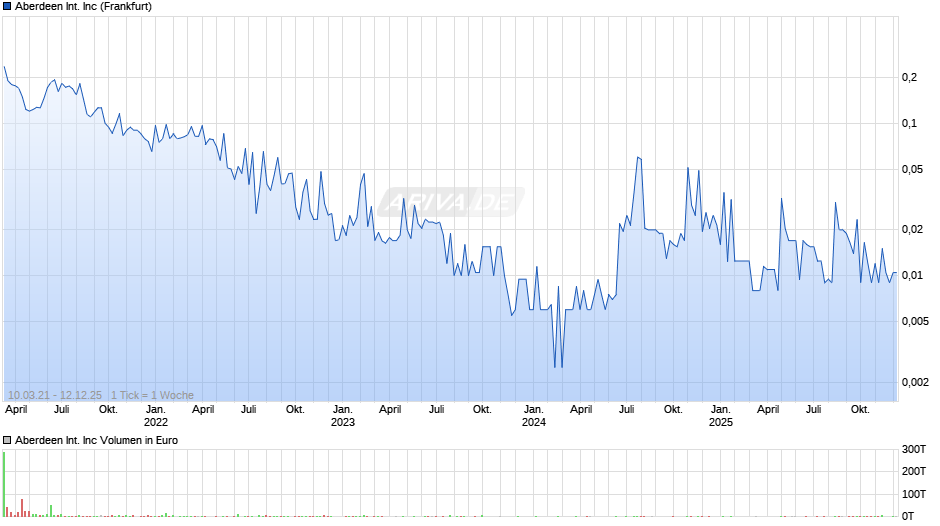
Task: Click the 'Jan. 2022' time axis label
Action: pyautogui.click(x=156, y=416)
